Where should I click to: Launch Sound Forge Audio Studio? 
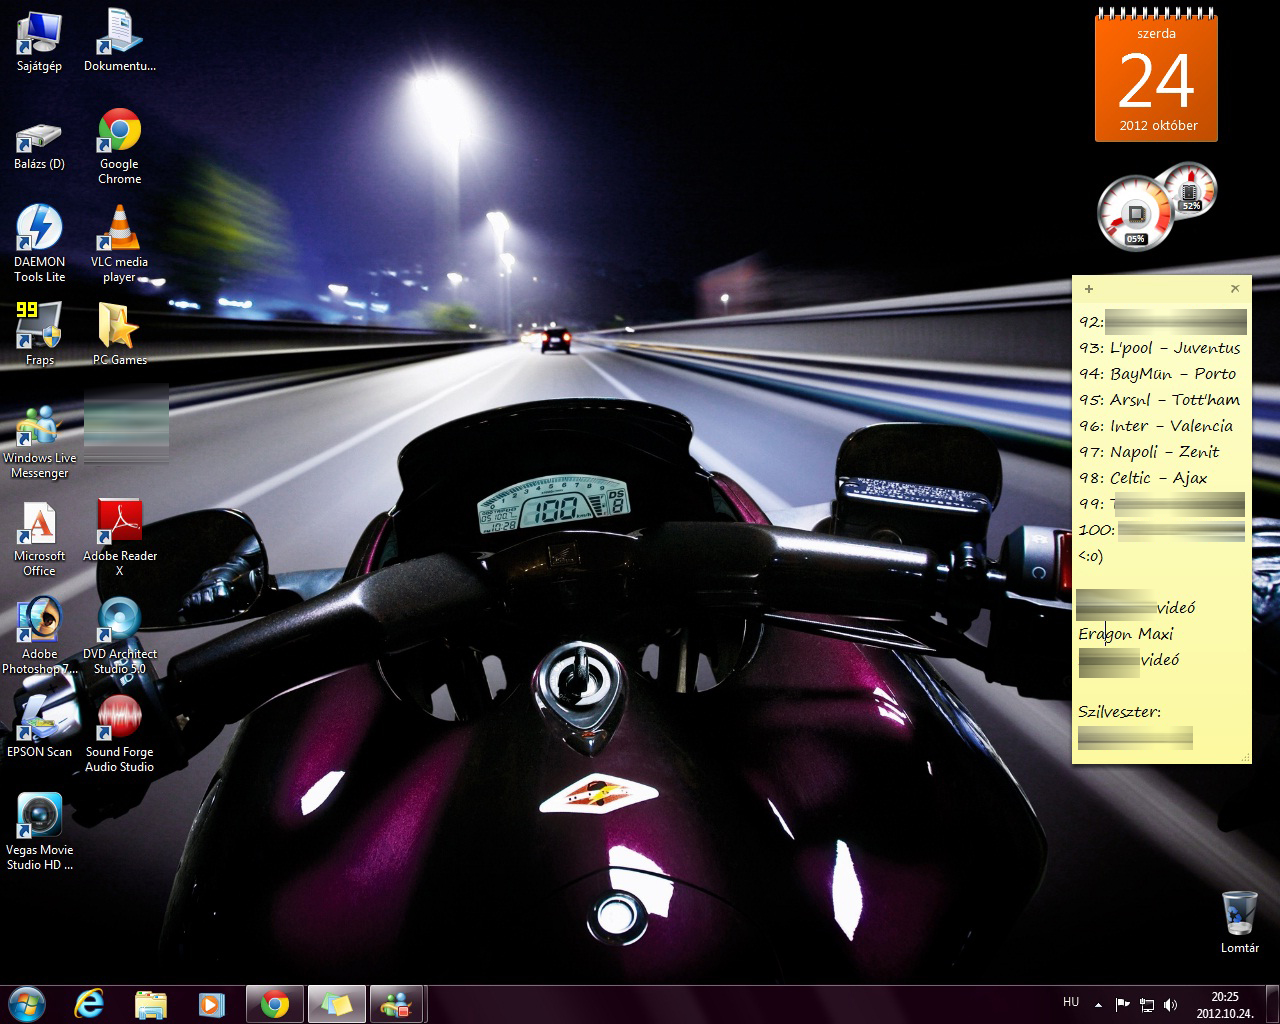(x=119, y=734)
